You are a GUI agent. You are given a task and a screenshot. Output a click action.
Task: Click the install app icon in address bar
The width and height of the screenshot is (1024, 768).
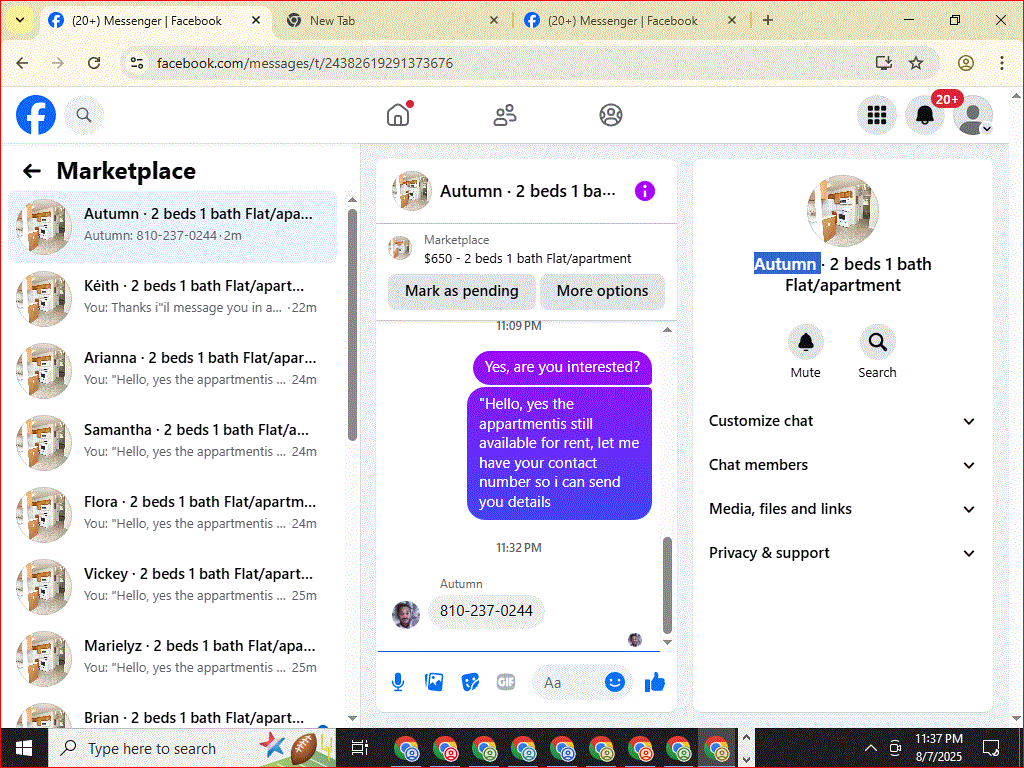pyautogui.click(x=884, y=63)
